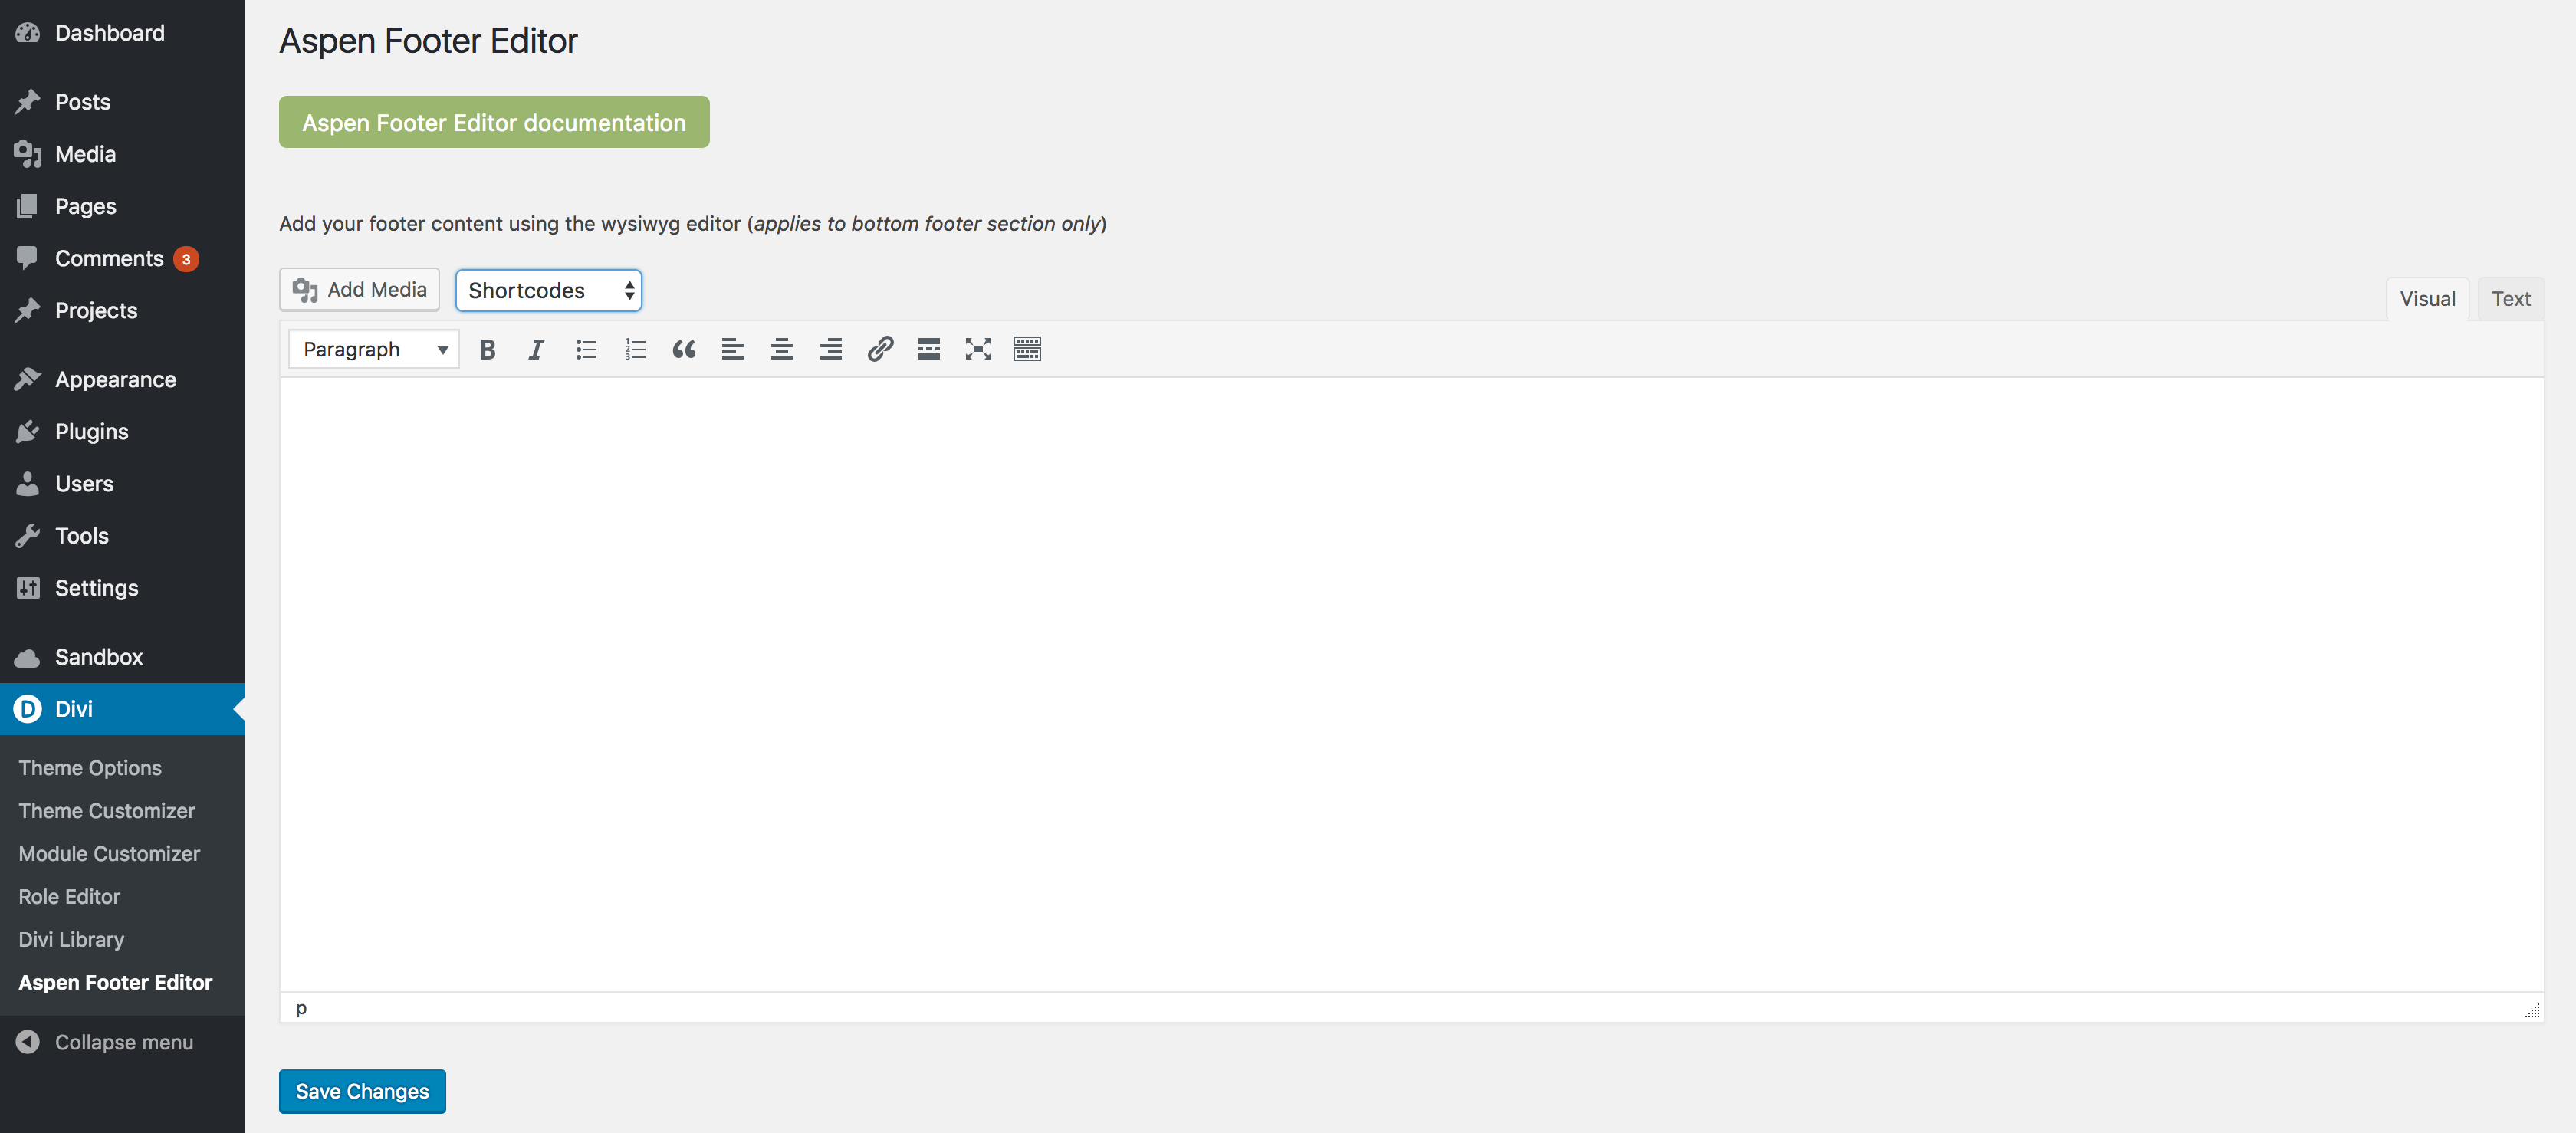Open the Pages menu

[122, 206]
